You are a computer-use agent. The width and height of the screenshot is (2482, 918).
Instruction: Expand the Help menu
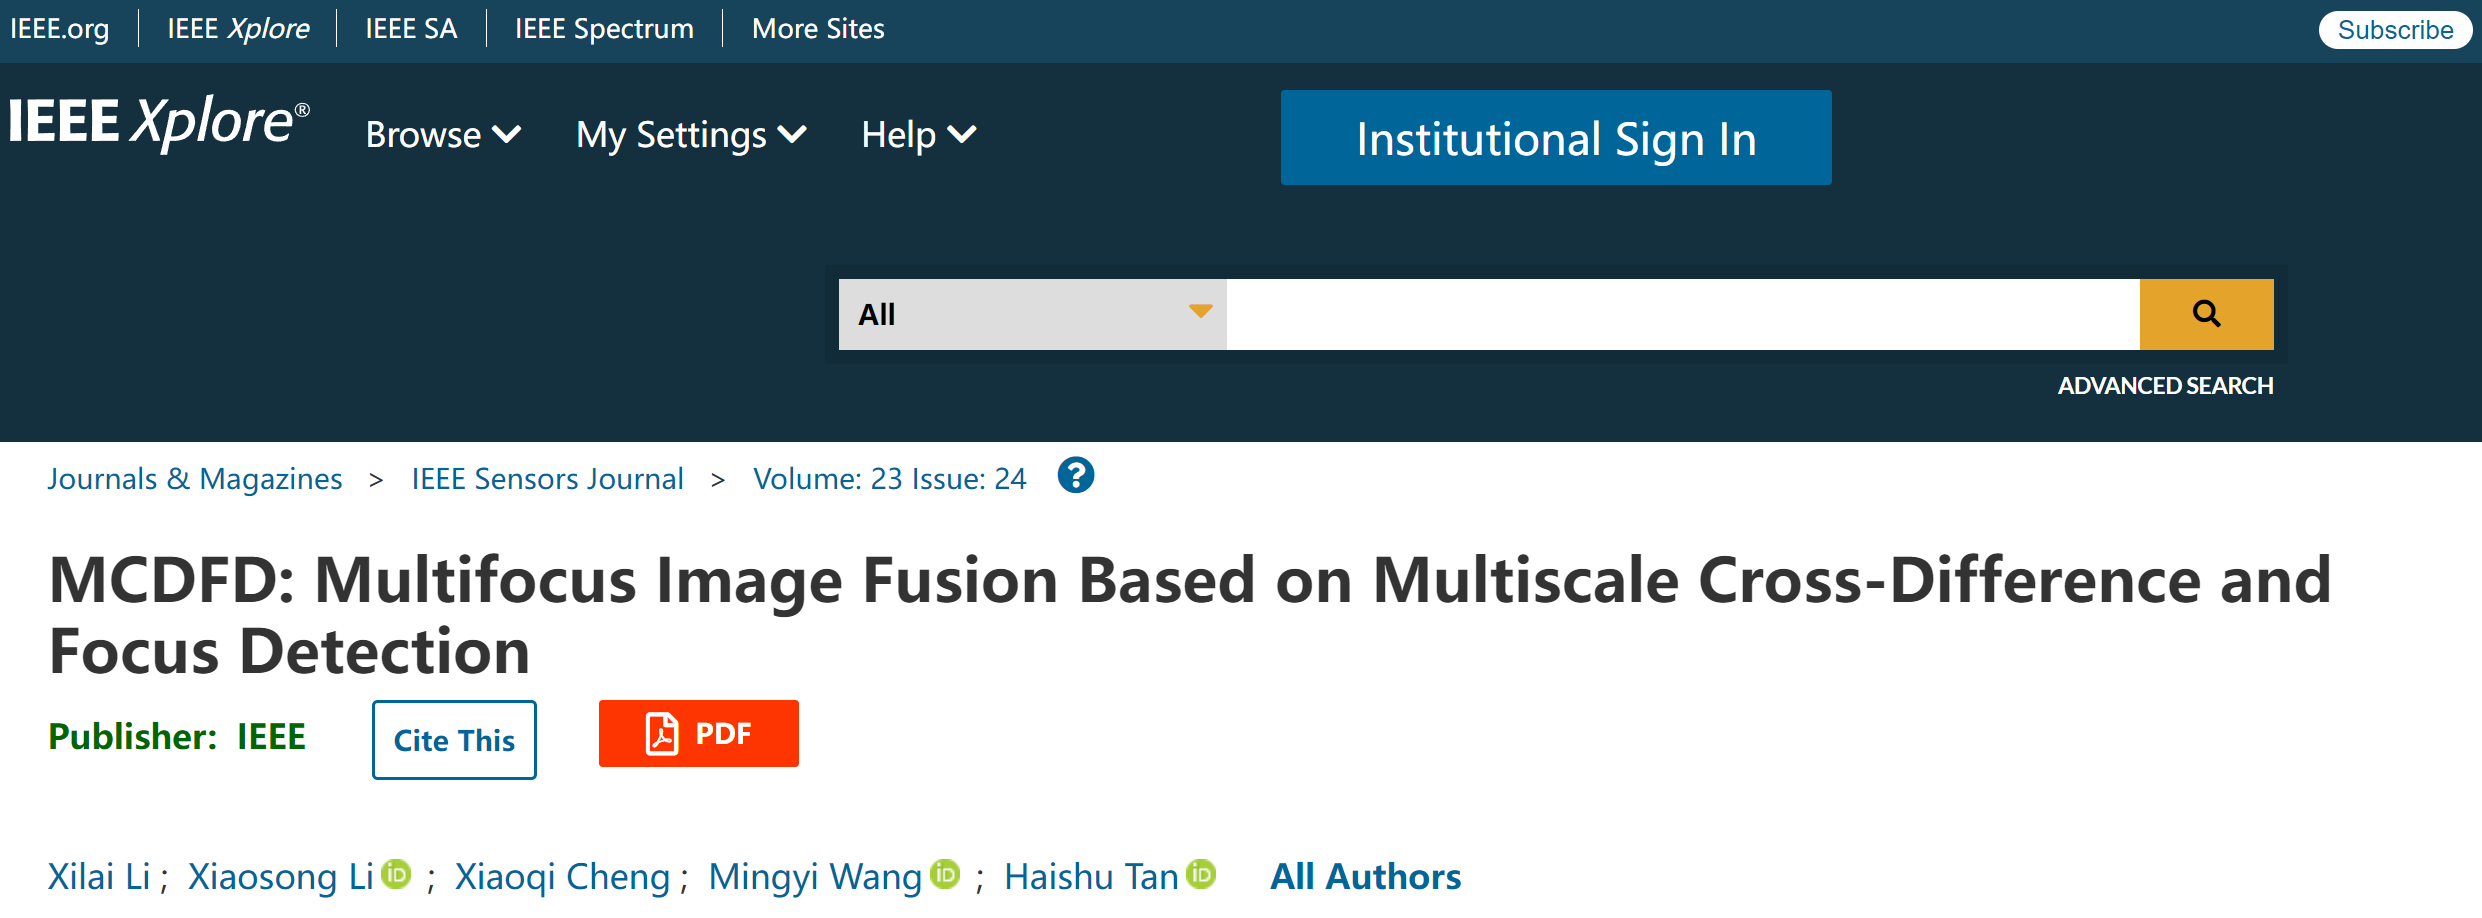point(918,135)
